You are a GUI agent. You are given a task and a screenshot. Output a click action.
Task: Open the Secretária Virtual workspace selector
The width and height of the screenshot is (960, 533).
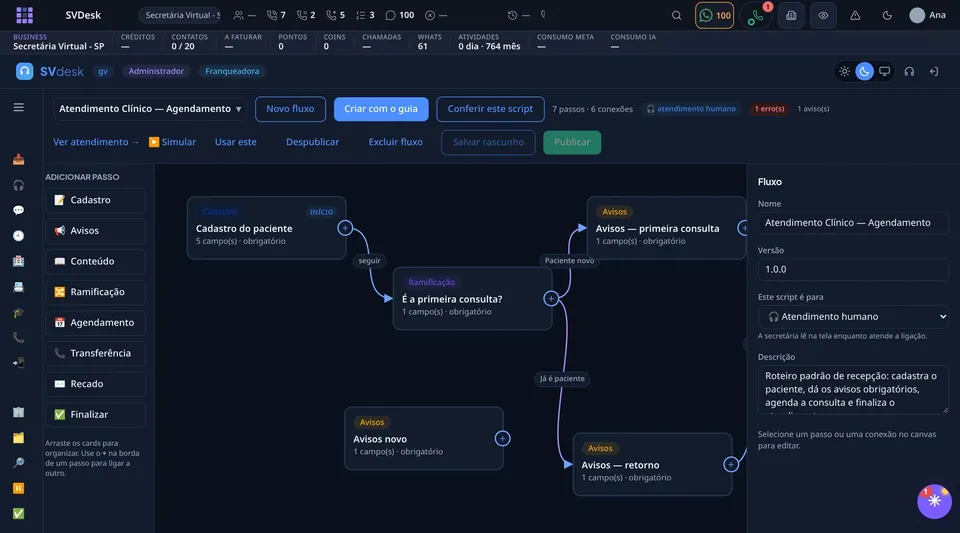tap(180, 15)
